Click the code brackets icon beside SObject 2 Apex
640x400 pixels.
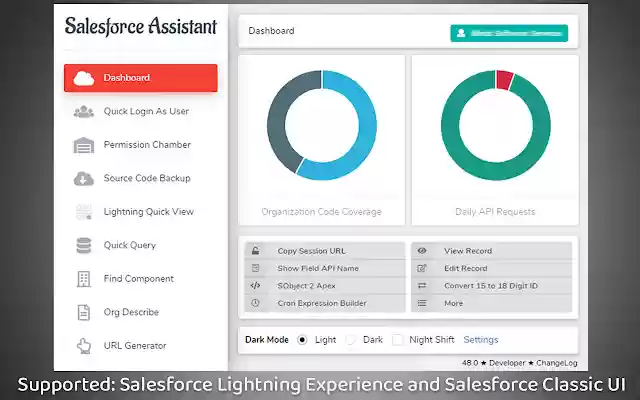click(256, 286)
